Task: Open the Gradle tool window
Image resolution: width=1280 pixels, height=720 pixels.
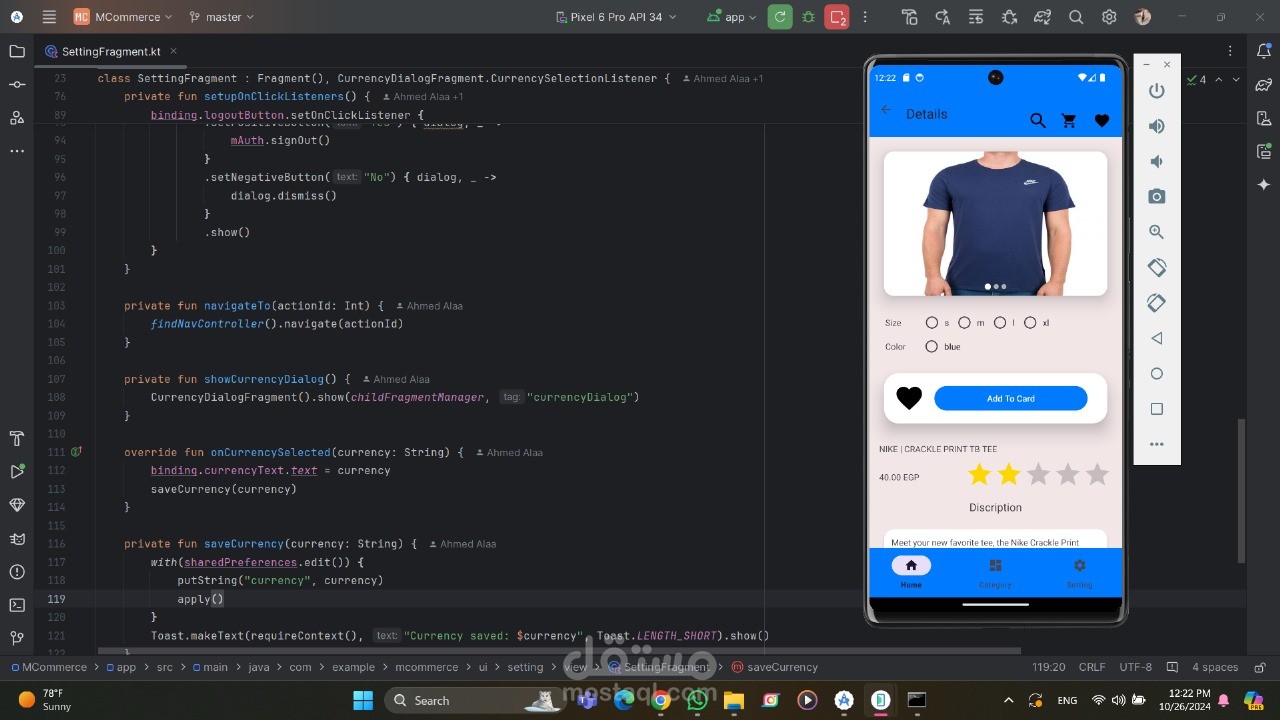Action: (x=1263, y=84)
